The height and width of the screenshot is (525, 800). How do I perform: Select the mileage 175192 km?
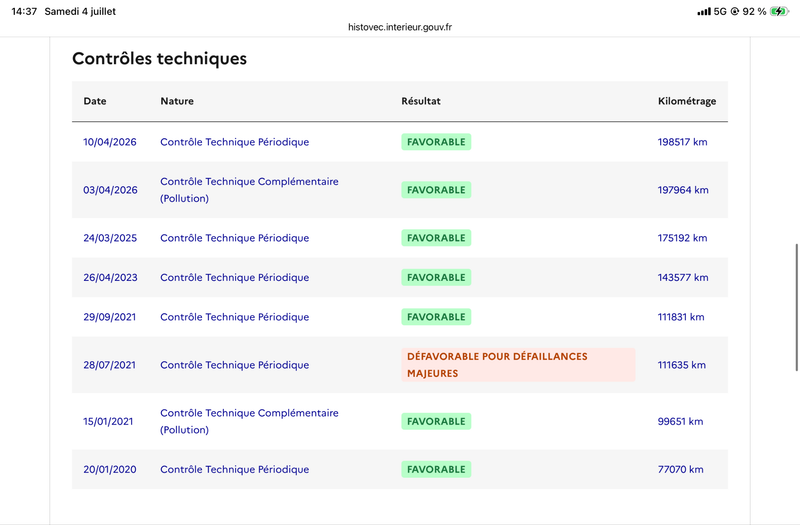click(683, 238)
